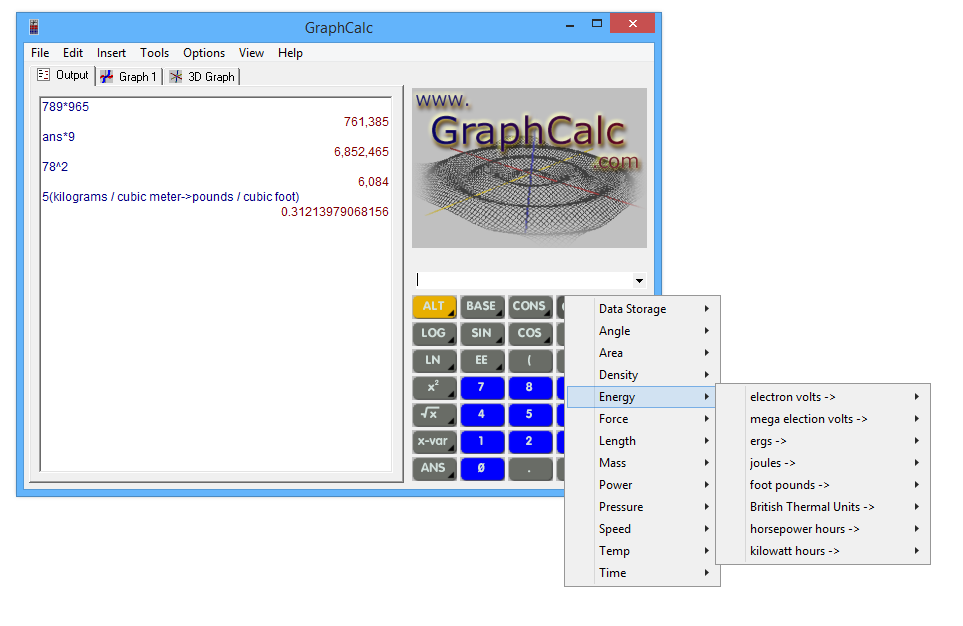Select the Output tab

pos(63,76)
